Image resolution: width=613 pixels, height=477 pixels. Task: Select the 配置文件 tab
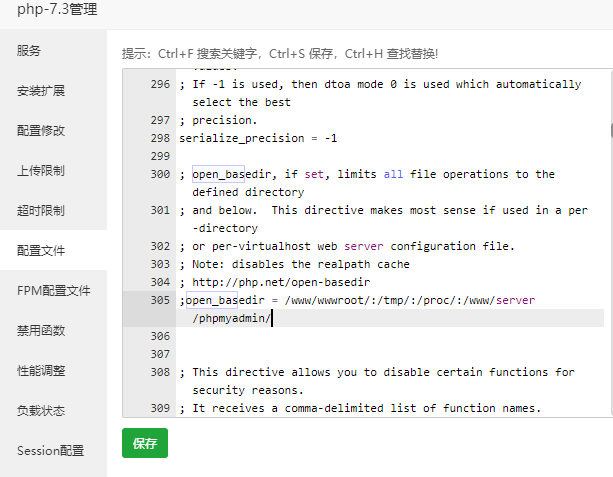53,250
